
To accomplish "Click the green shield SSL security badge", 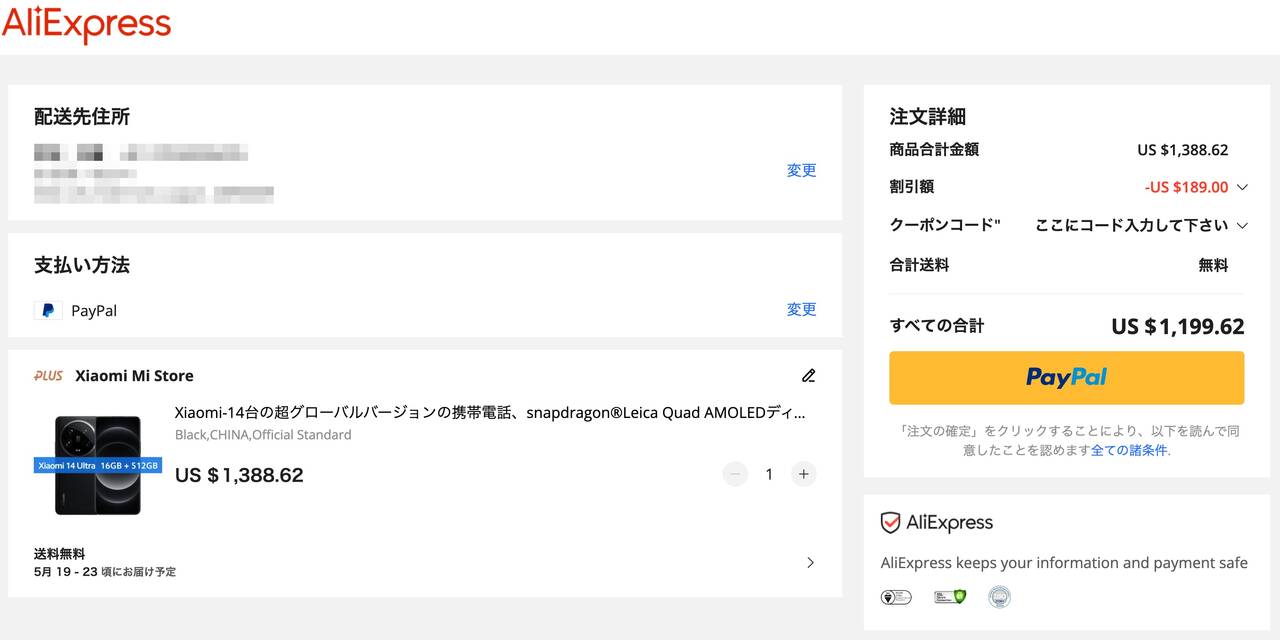I will coord(949,597).
